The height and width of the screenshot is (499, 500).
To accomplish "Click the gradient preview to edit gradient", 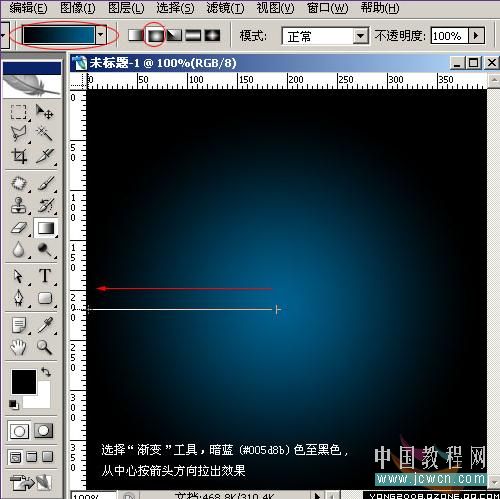I will click(59, 35).
